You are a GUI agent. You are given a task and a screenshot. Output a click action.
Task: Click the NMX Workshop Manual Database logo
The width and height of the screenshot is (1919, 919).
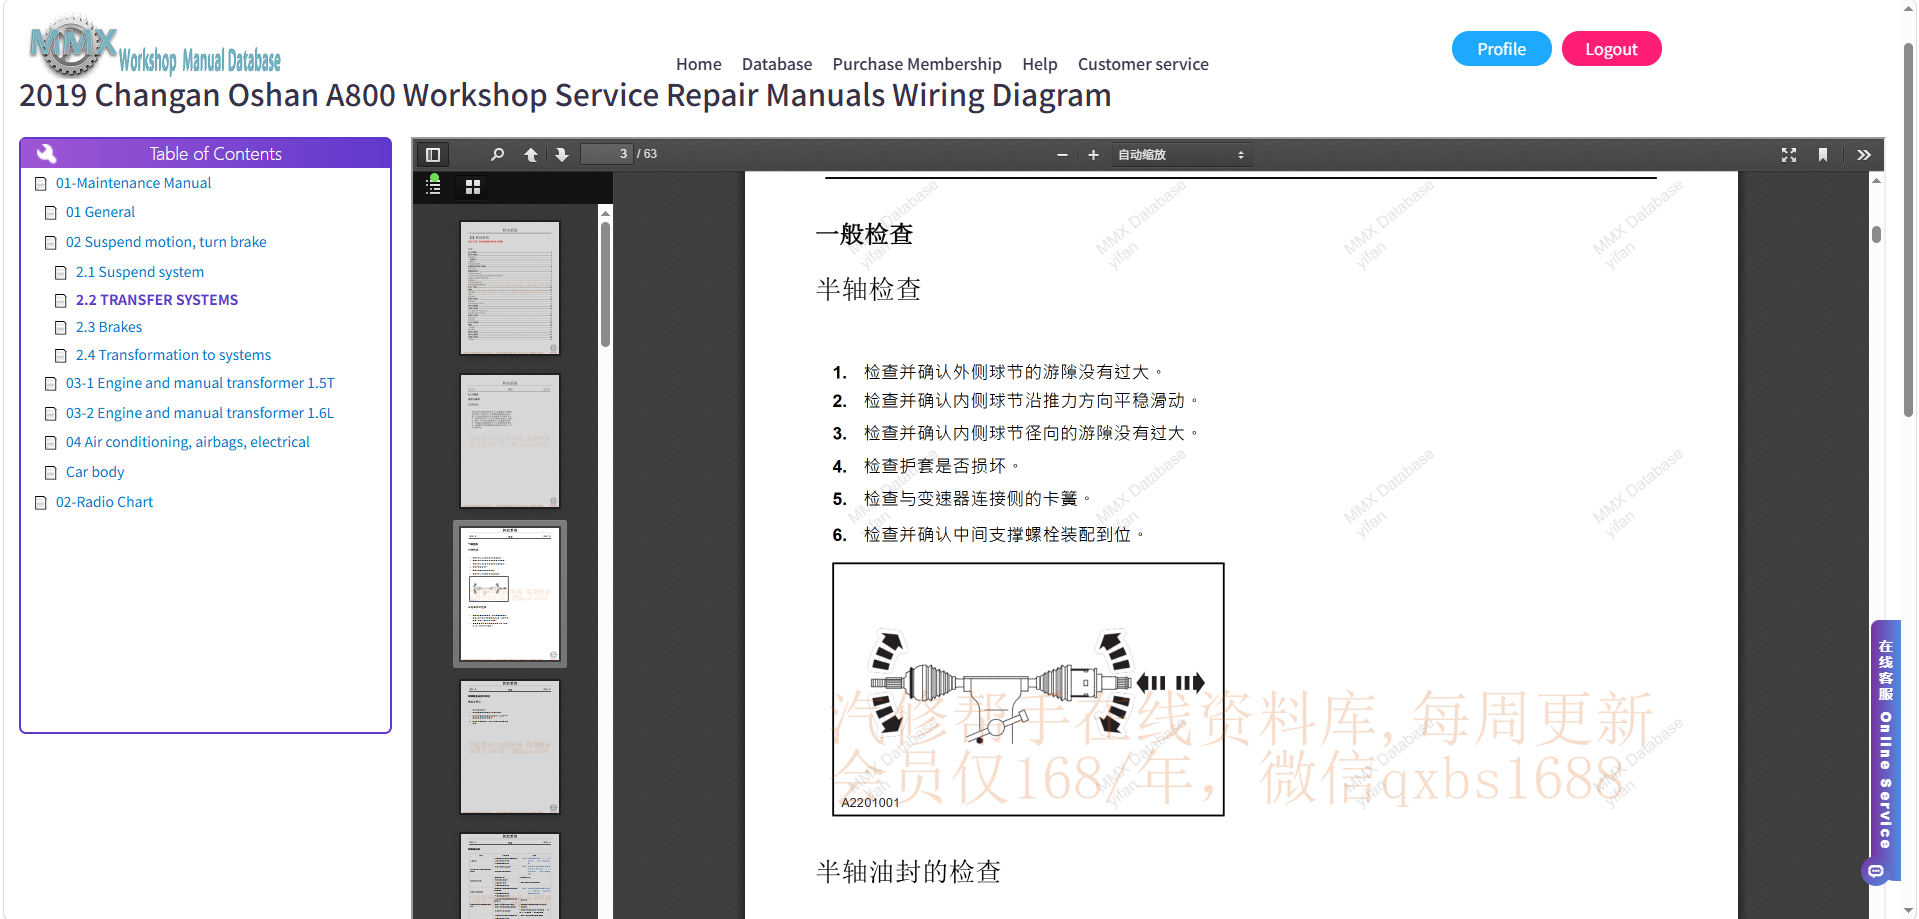click(x=155, y=46)
